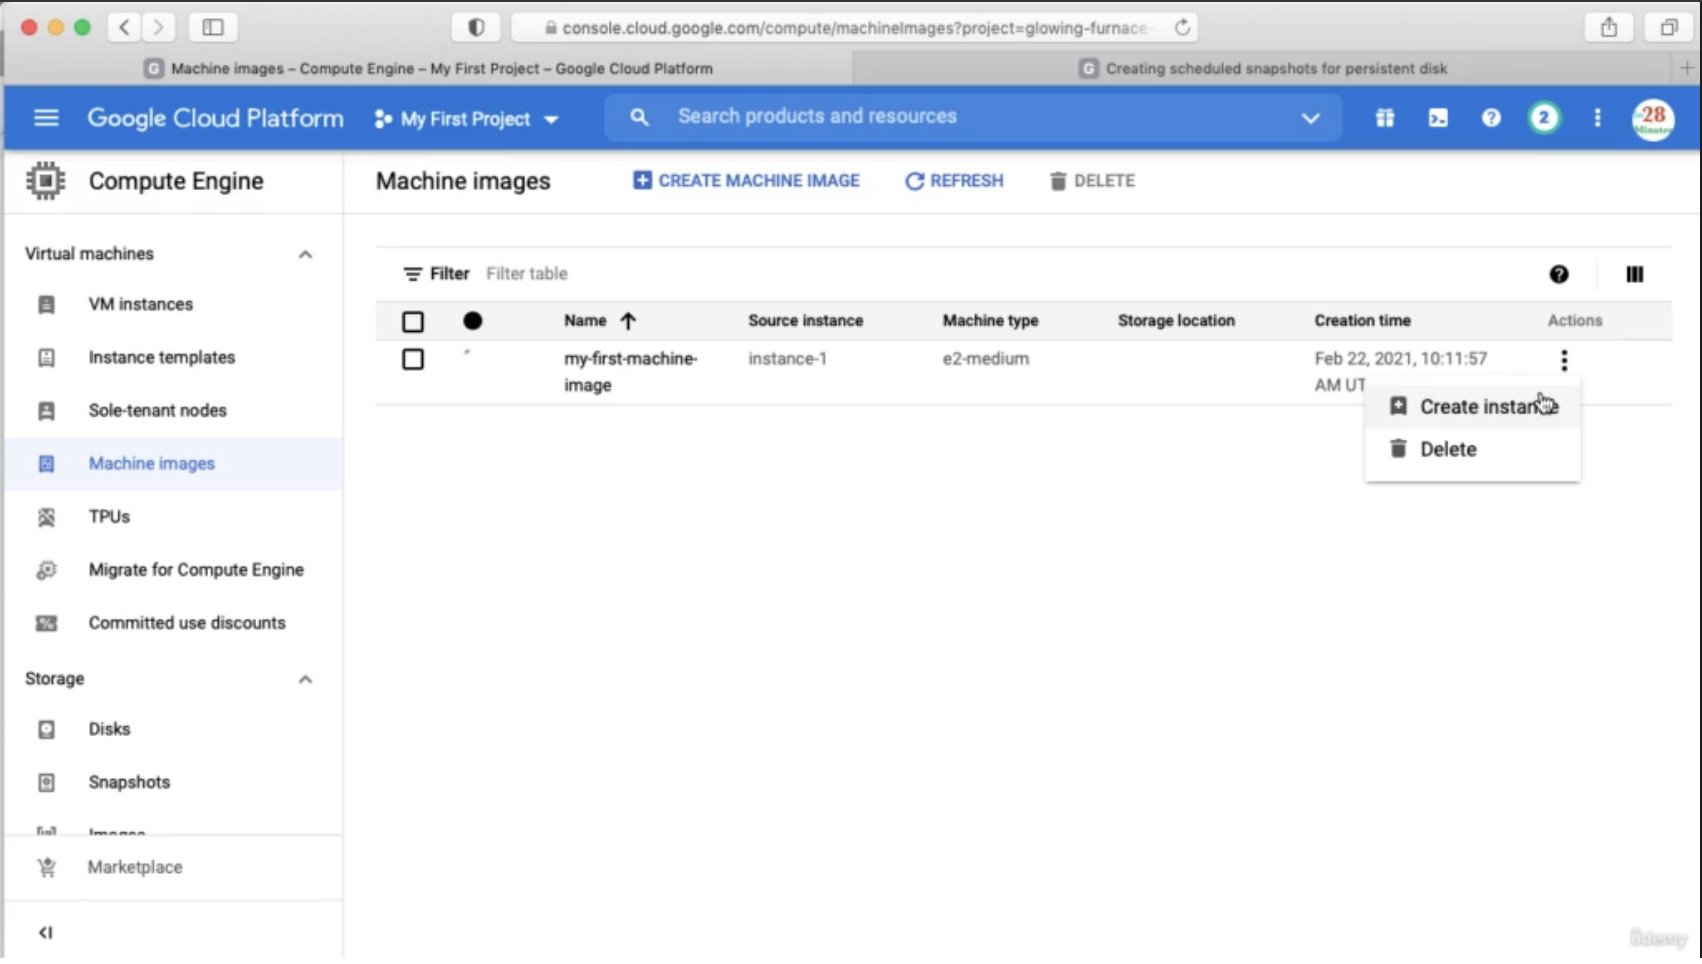This screenshot has height=964, width=1702.
Task: Open the account avatar menu
Action: [x=1653, y=119]
